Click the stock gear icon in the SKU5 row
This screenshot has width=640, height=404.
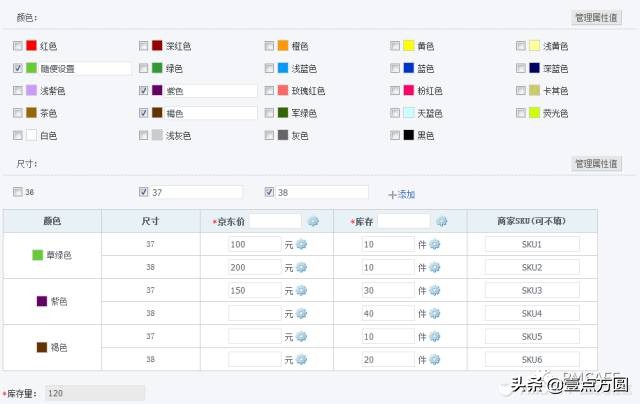pyautogui.click(x=435, y=337)
